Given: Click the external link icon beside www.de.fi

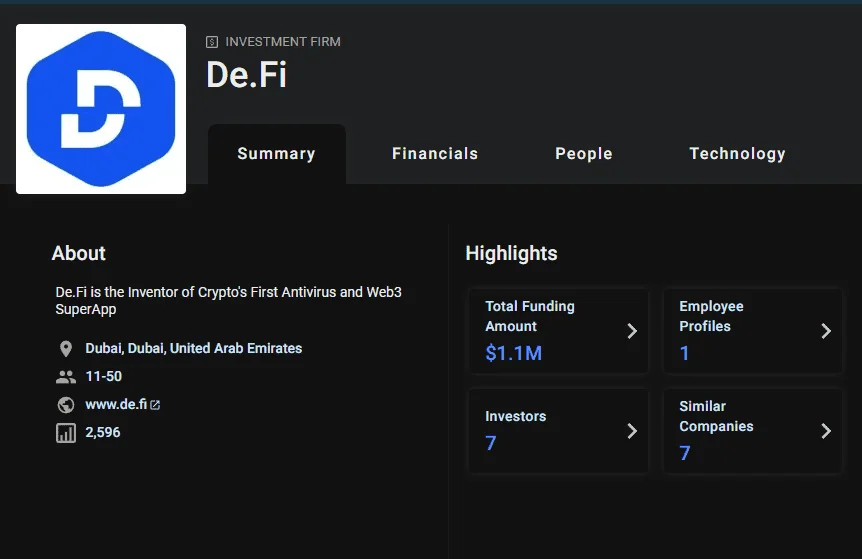Looking at the screenshot, I should 155,405.
